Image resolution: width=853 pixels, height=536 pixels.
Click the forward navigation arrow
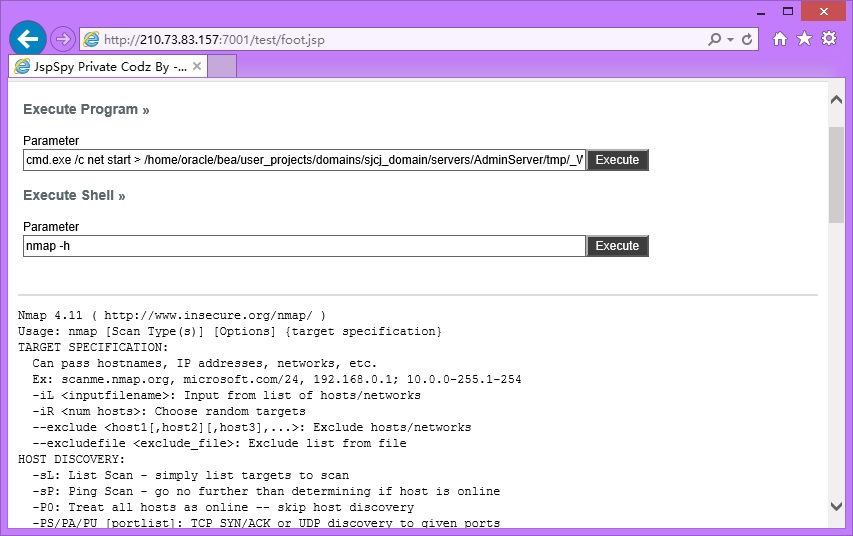63,39
